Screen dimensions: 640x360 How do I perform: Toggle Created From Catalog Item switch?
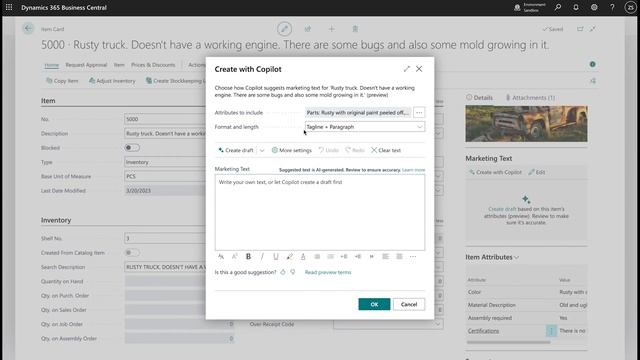click(x=132, y=252)
